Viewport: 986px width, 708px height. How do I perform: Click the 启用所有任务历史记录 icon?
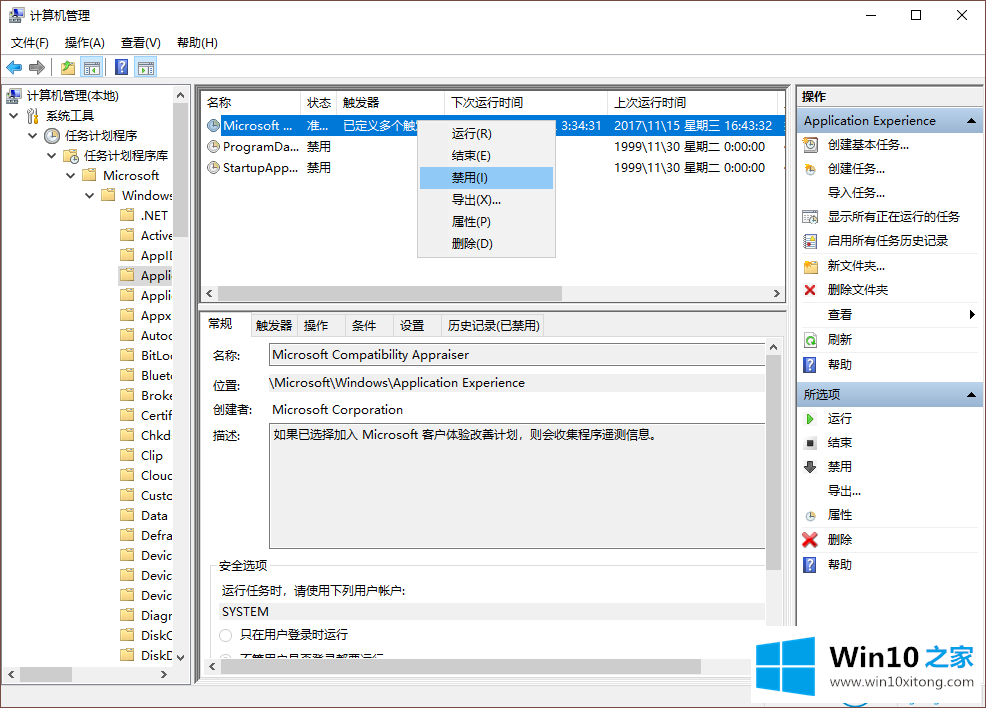[x=811, y=241]
